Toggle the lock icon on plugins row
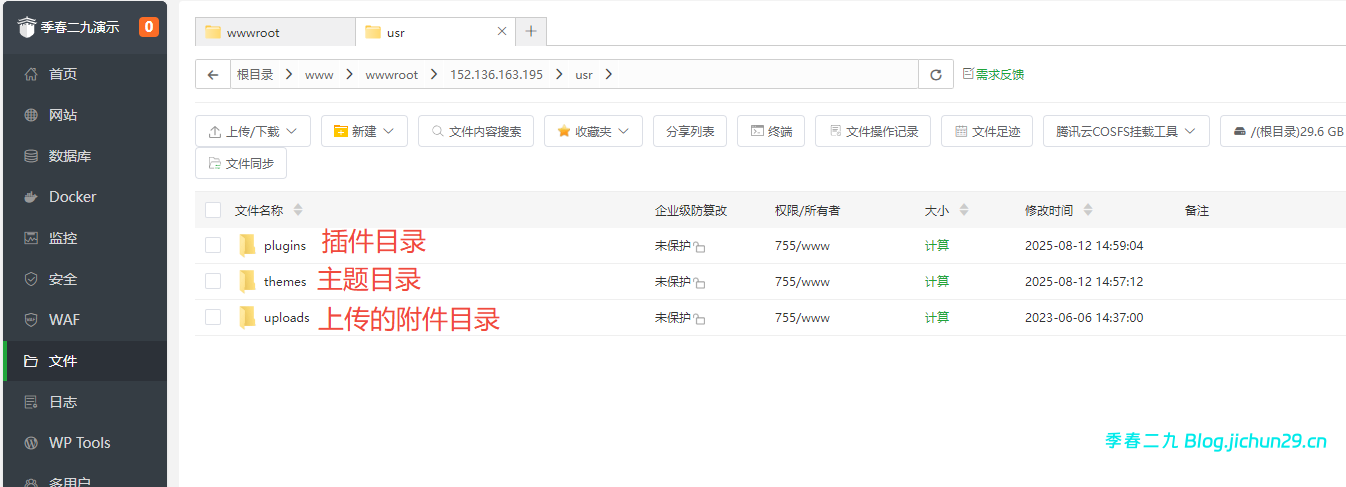 (x=700, y=247)
